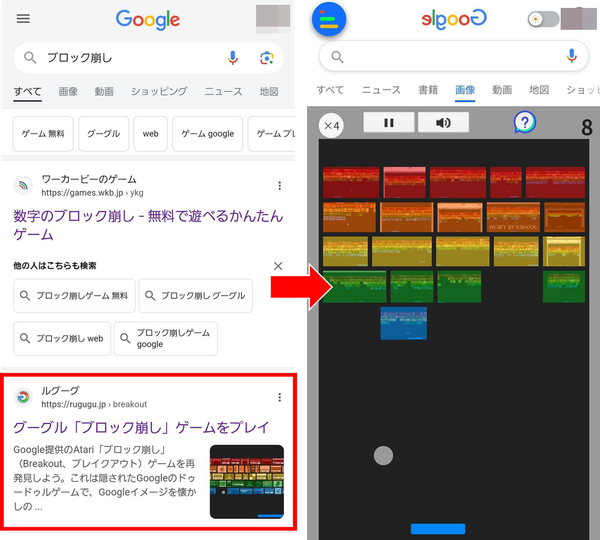This screenshot has height=540, width=600.
Task: Select the すべて tab on Google
Action: coord(28,92)
